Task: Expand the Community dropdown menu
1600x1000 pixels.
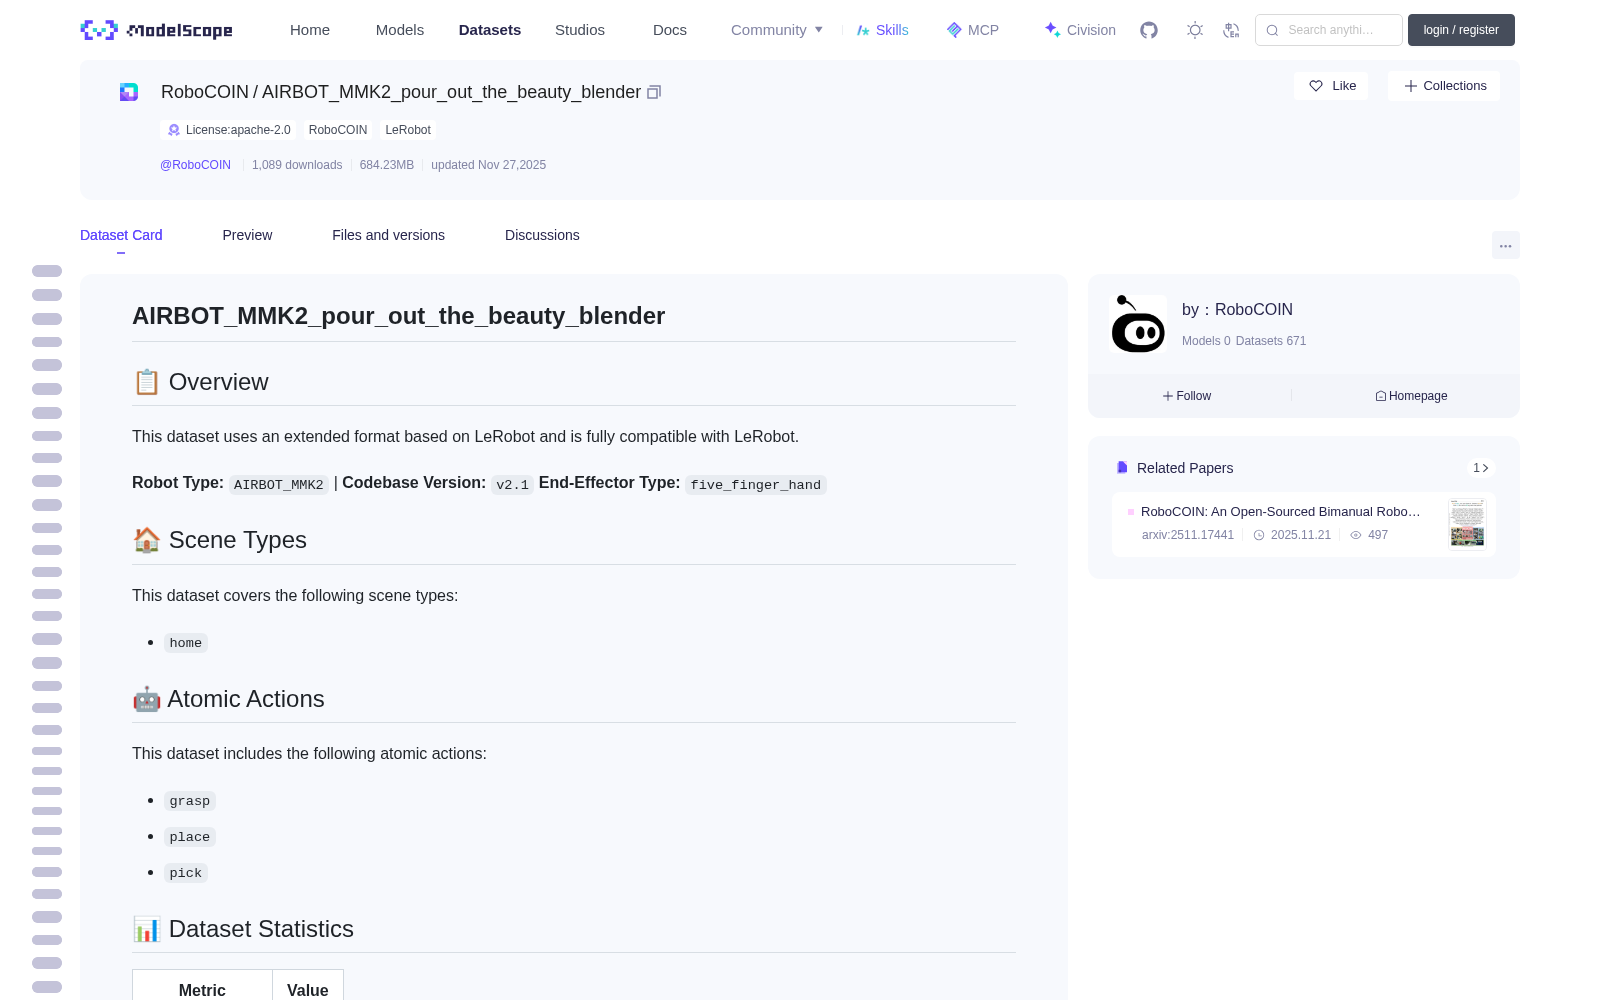Action: click(x=777, y=30)
